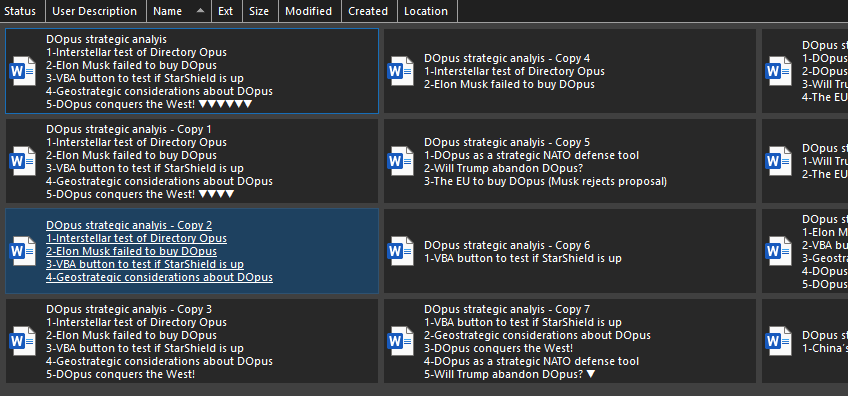Sort by Size column header
This screenshot has height=396, width=848.
260,11
